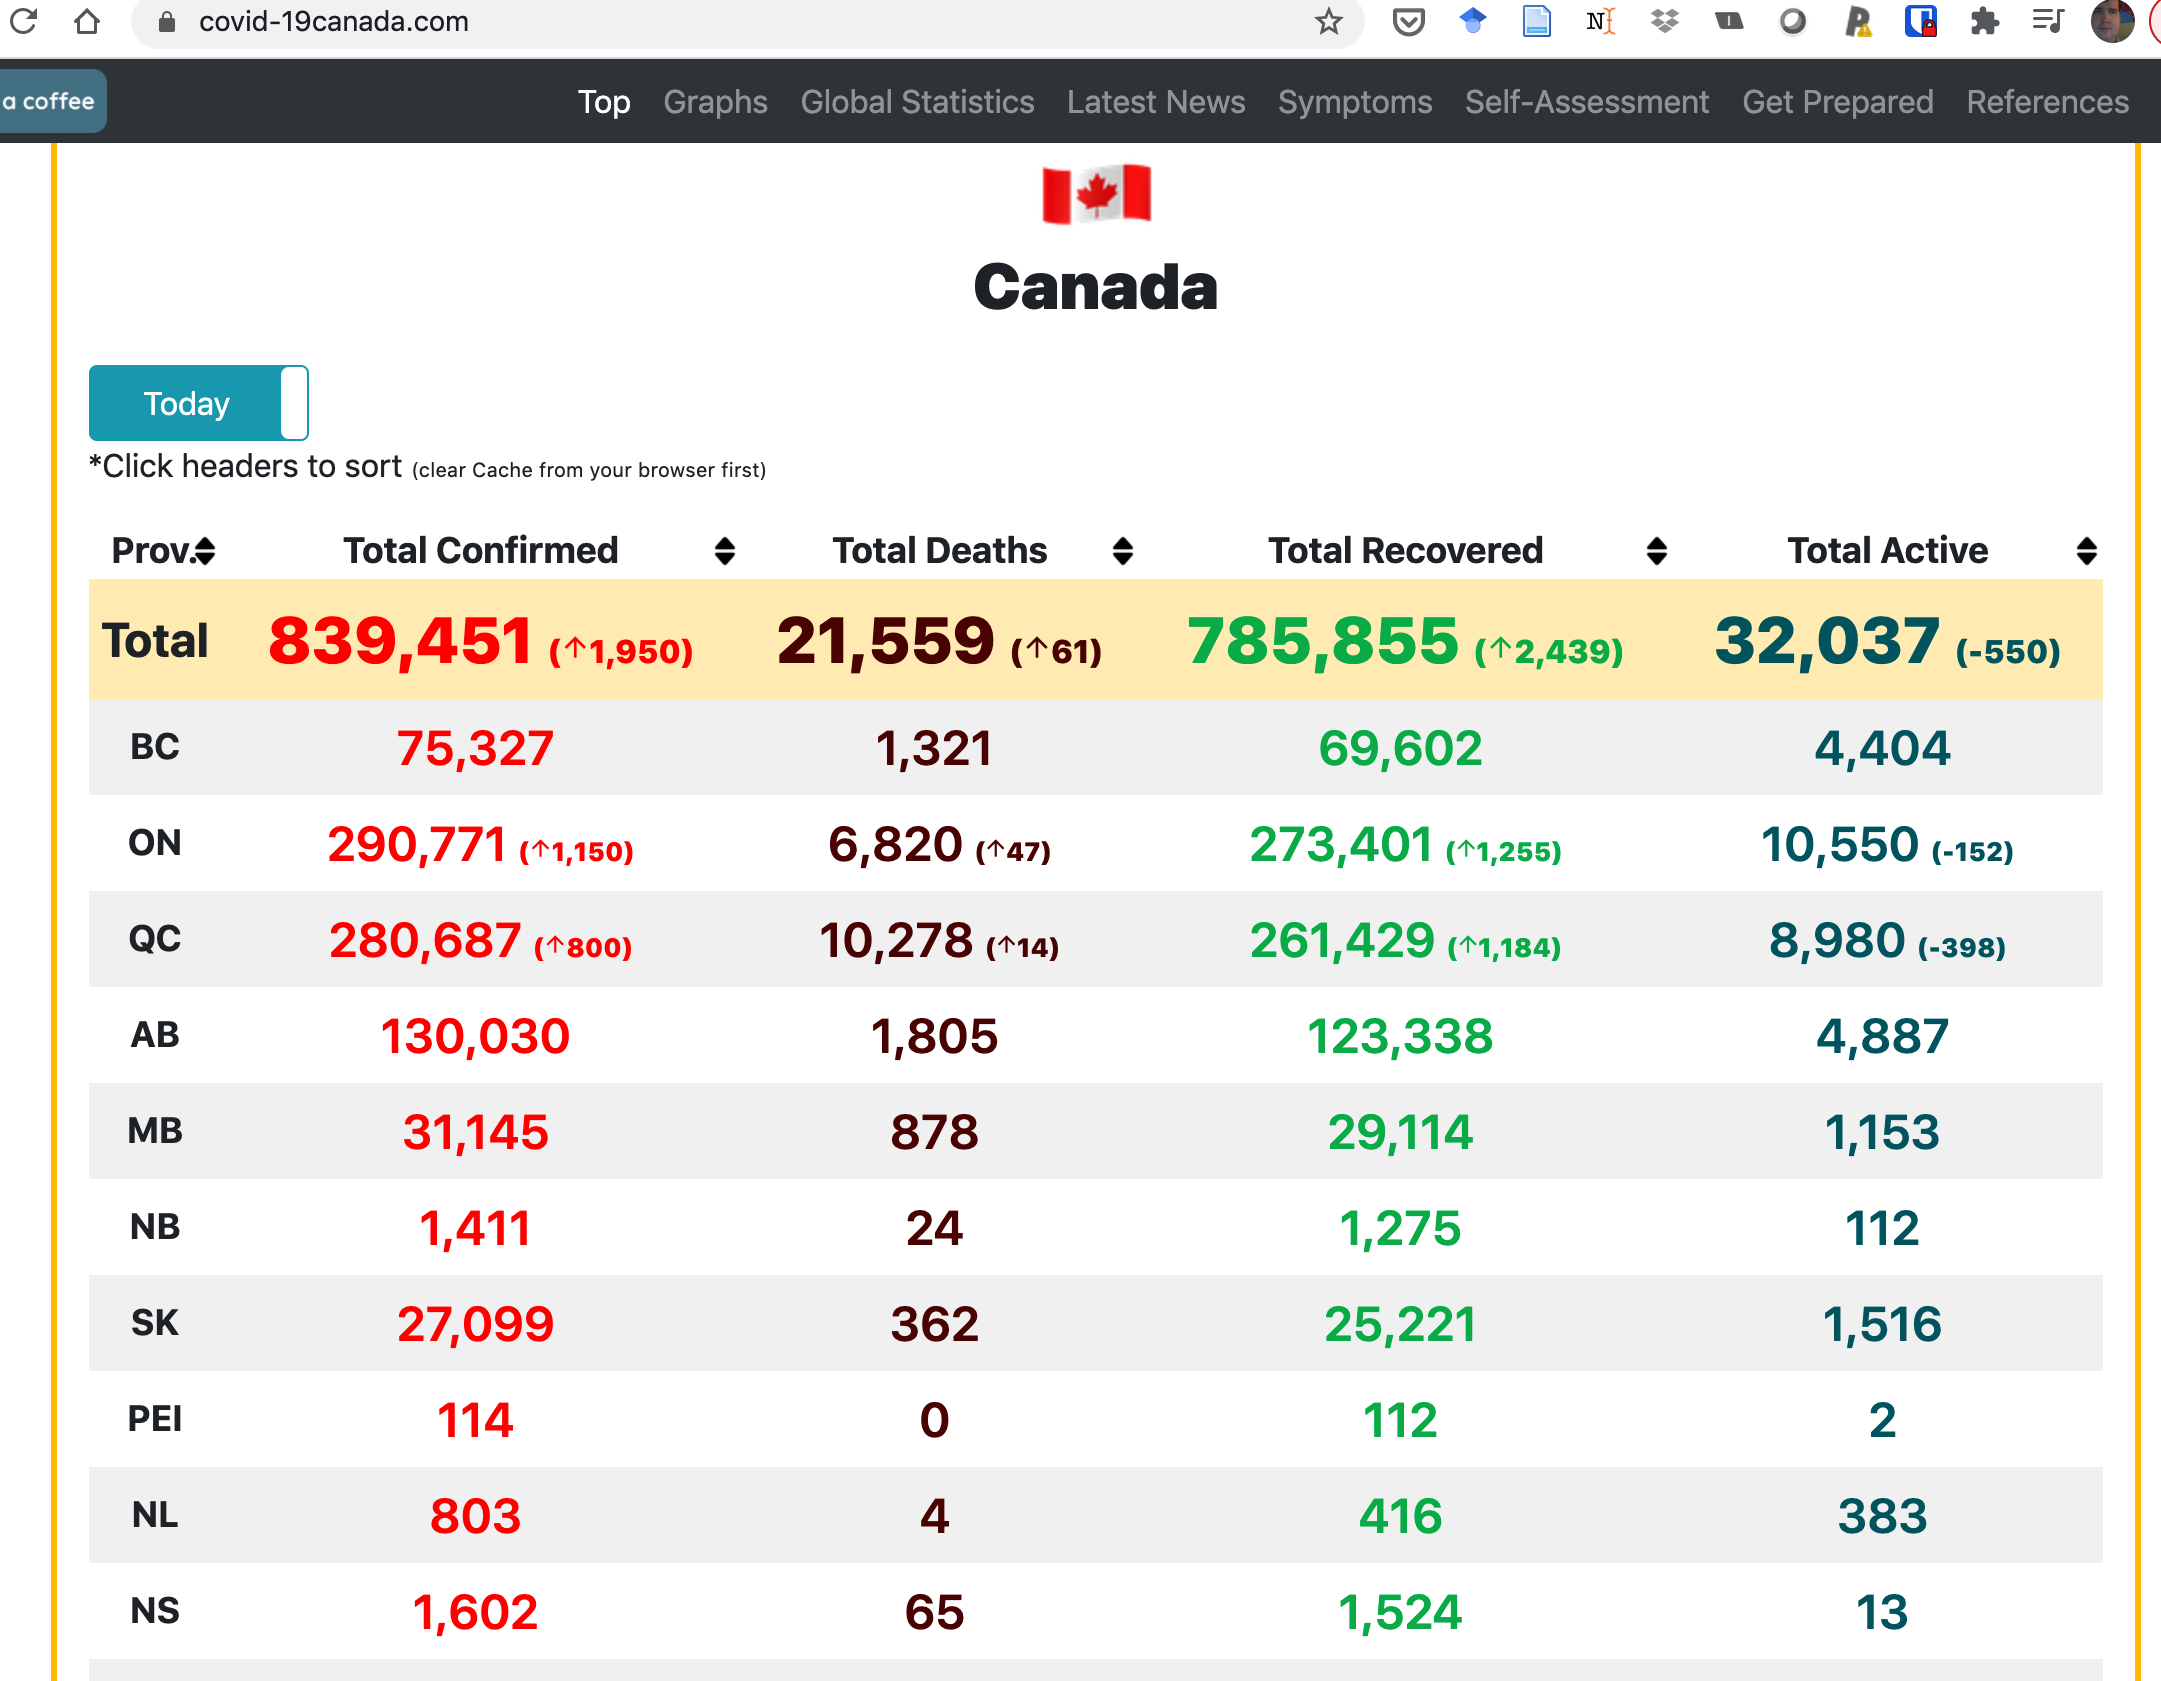
Task: Click the buy a coffee button
Action: tap(50, 101)
